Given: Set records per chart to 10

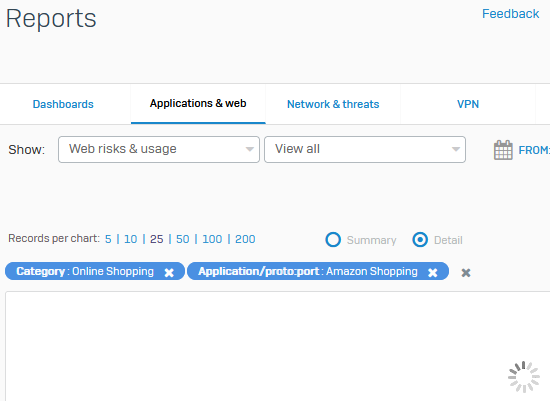Looking at the screenshot, I should [130, 239].
